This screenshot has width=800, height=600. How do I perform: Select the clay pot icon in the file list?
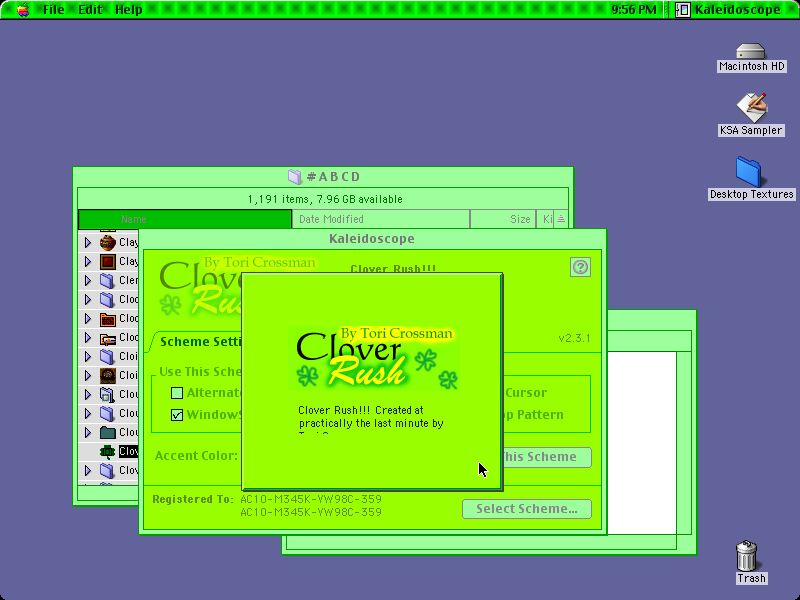(108, 242)
